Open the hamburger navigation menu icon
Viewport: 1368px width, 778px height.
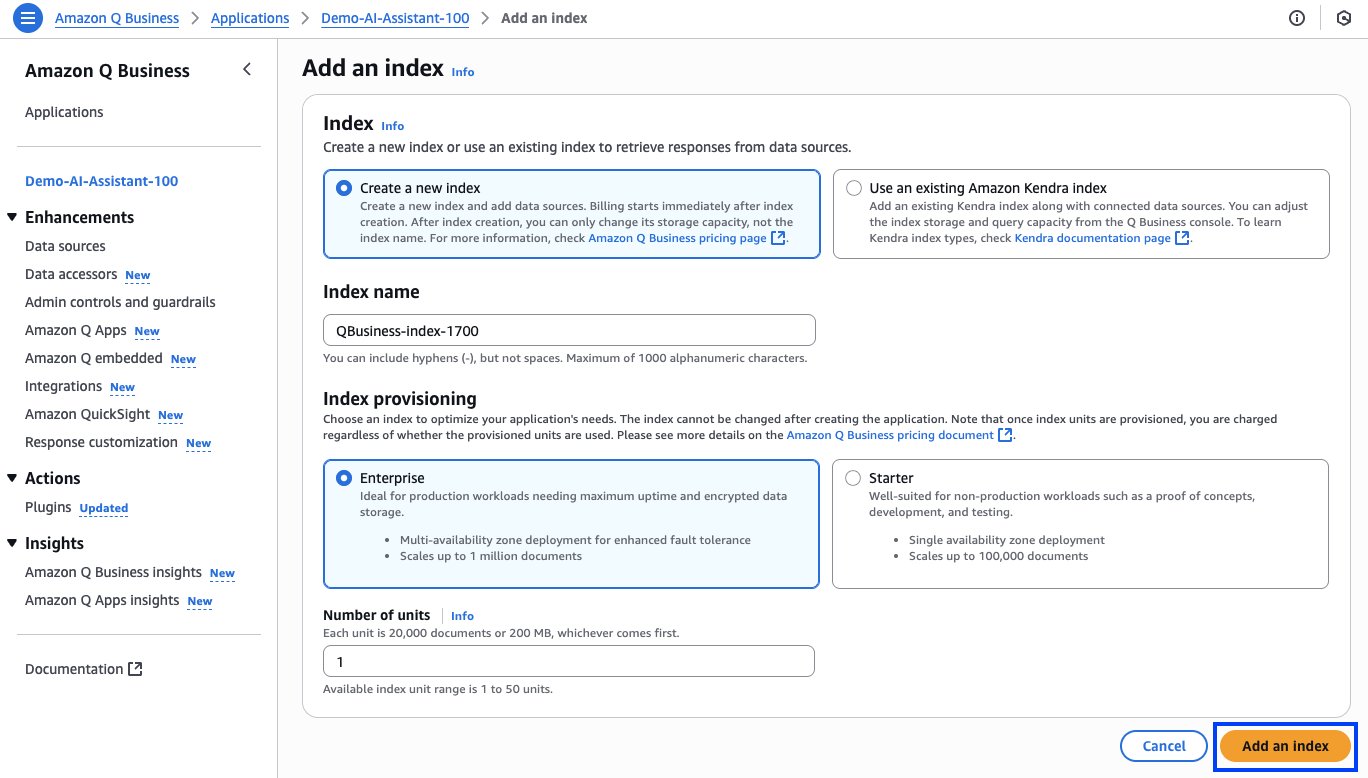pos(28,18)
